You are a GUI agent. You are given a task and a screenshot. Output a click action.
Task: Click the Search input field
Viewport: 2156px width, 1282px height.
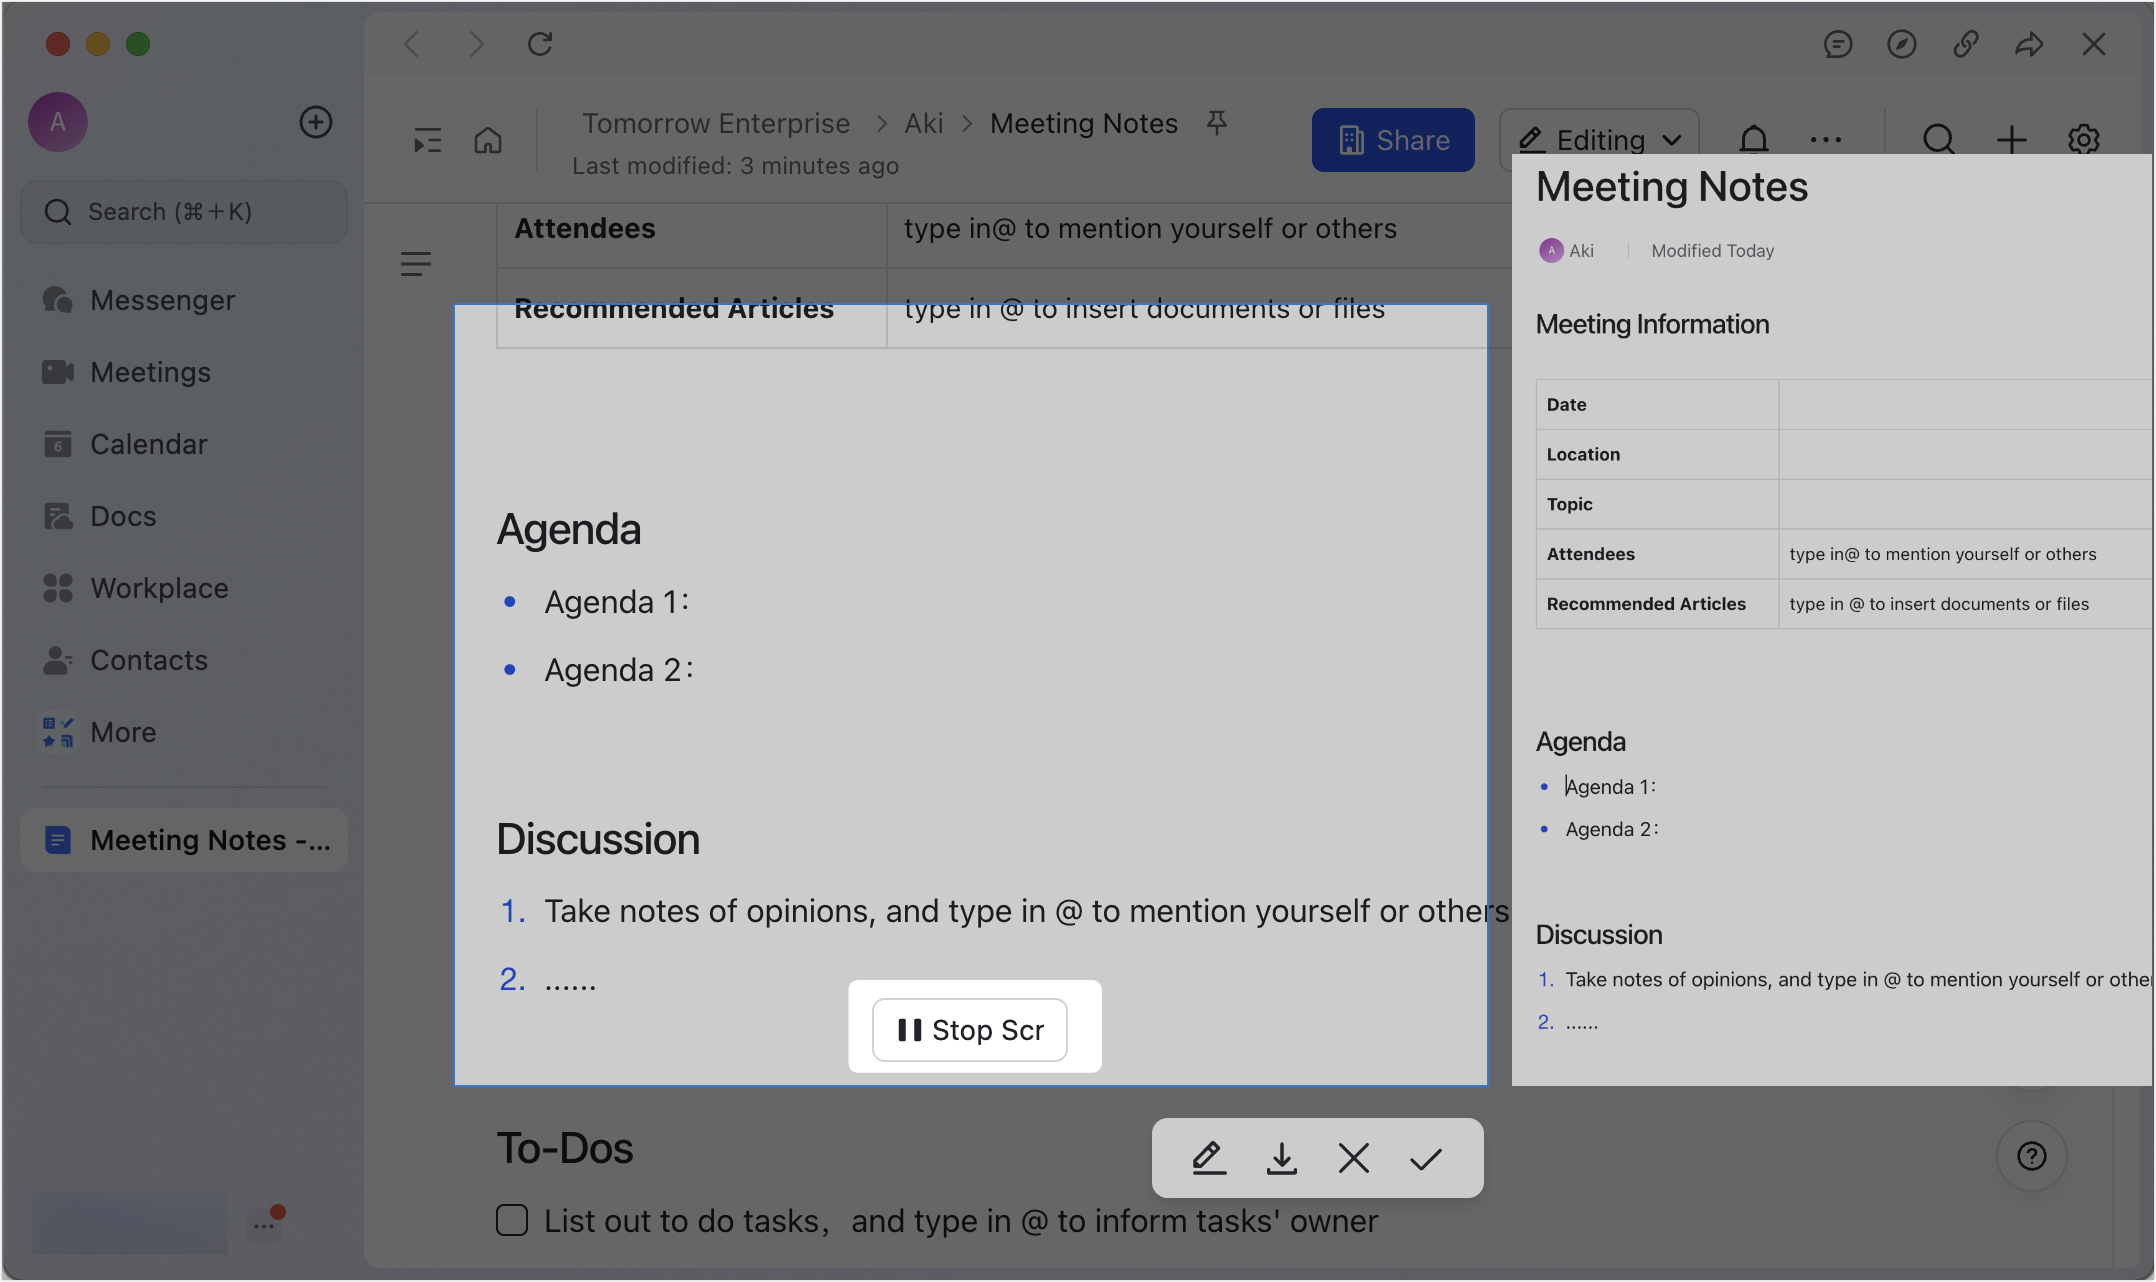pyautogui.click(x=185, y=212)
